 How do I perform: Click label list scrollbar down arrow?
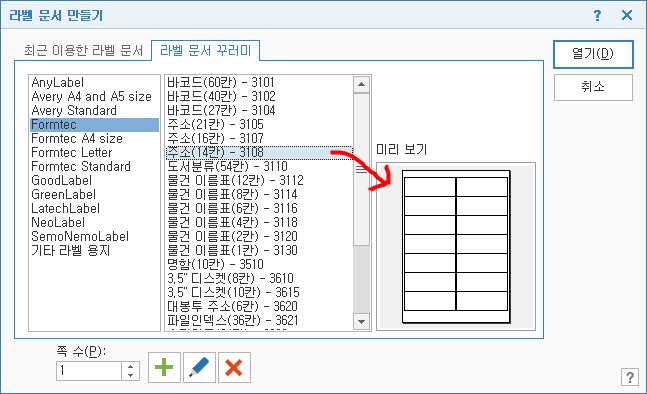tap(361, 321)
